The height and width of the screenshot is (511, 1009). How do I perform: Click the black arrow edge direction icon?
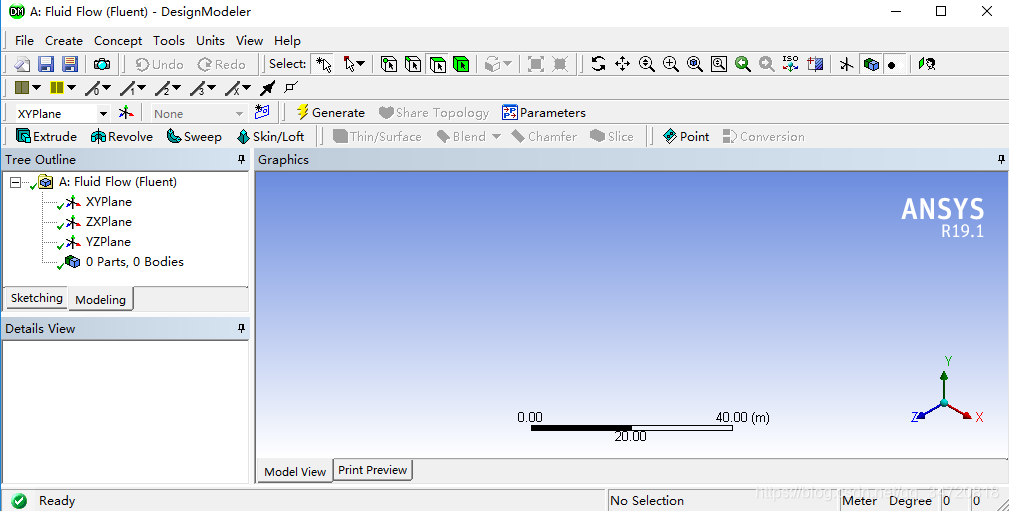(268, 88)
